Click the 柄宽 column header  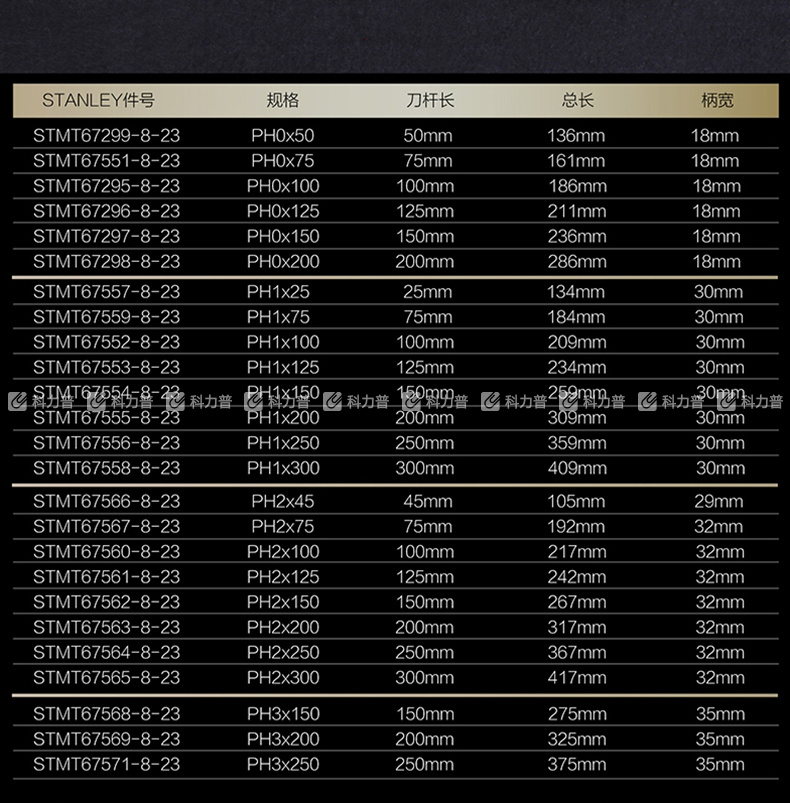point(717,101)
